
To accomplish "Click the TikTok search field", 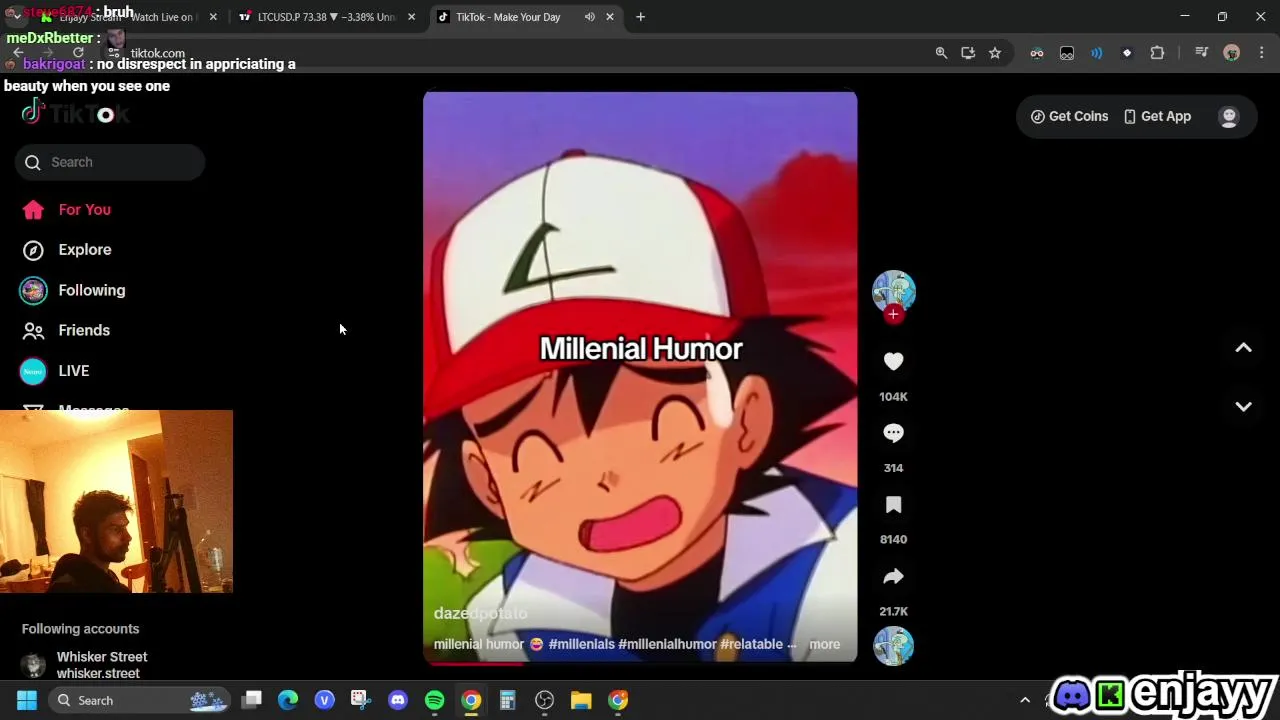I will (110, 162).
